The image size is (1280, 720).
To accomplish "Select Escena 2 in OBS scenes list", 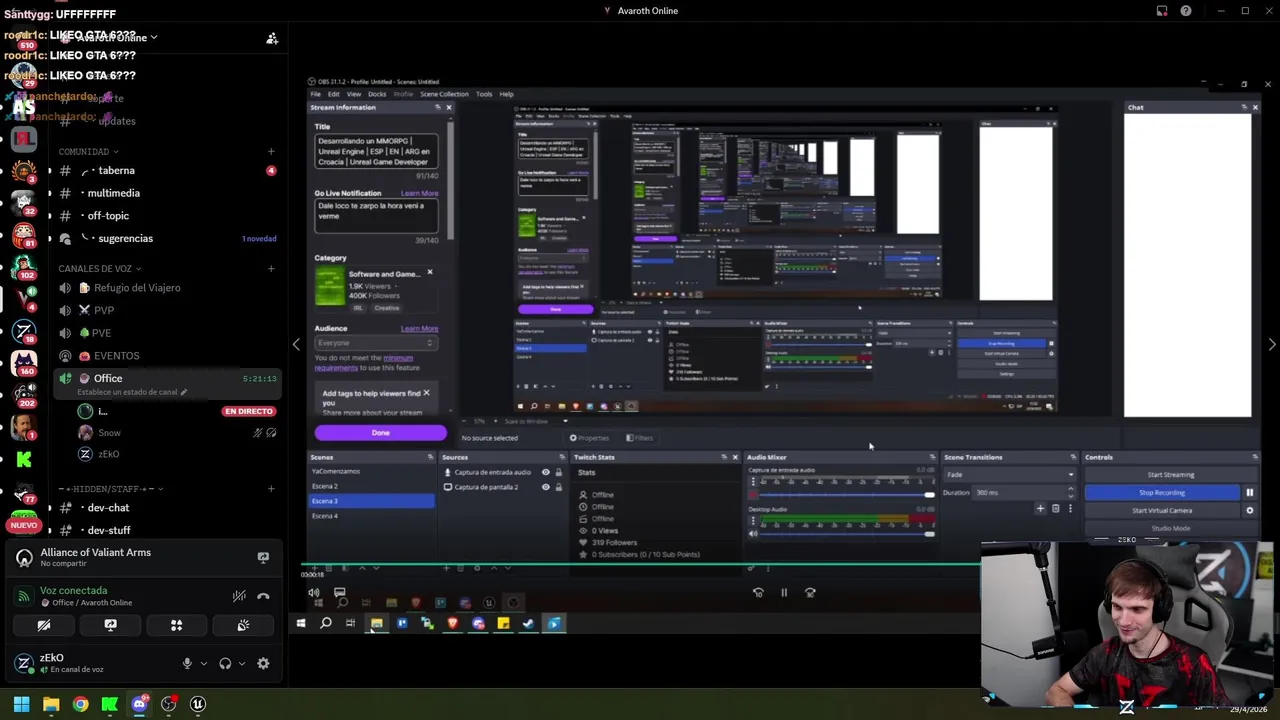I will (372, 486).
